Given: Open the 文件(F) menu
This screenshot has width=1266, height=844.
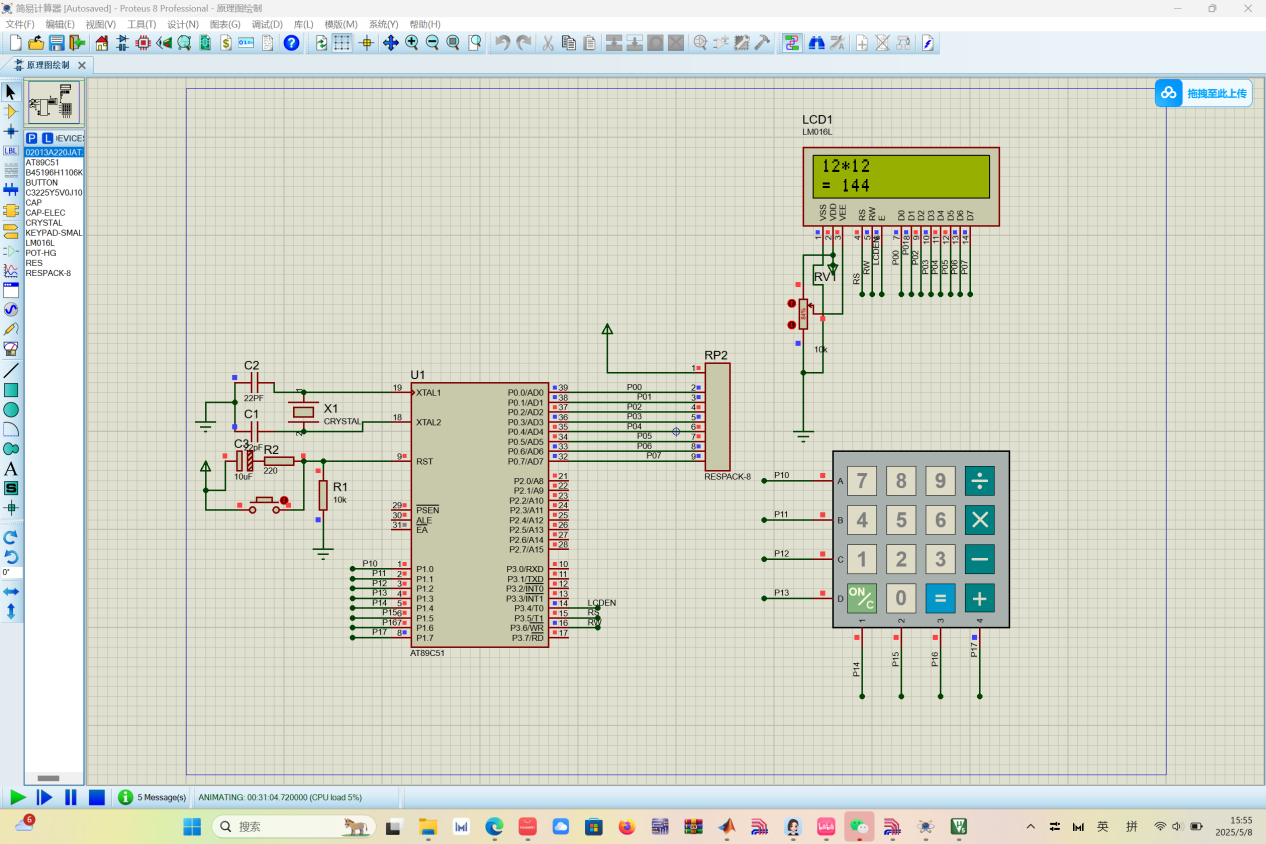Looking at the screenshot, I should [x=20, y=24].
